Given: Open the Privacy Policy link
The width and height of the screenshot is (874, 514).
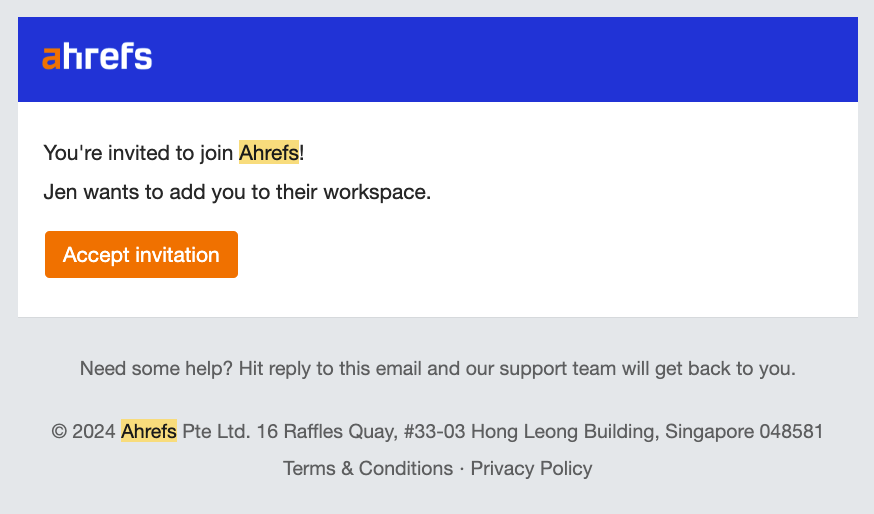Looking at the screenshot, I should 531,468.
